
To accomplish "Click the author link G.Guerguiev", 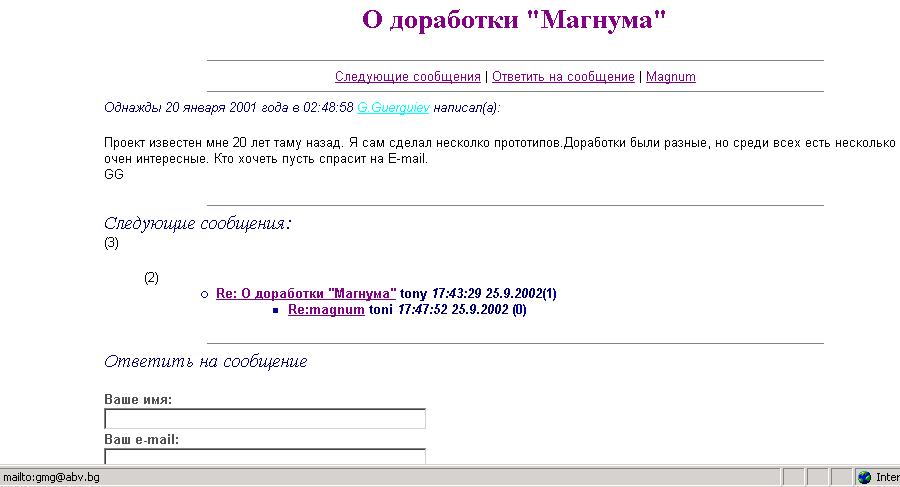I will [x=393, y=108].
